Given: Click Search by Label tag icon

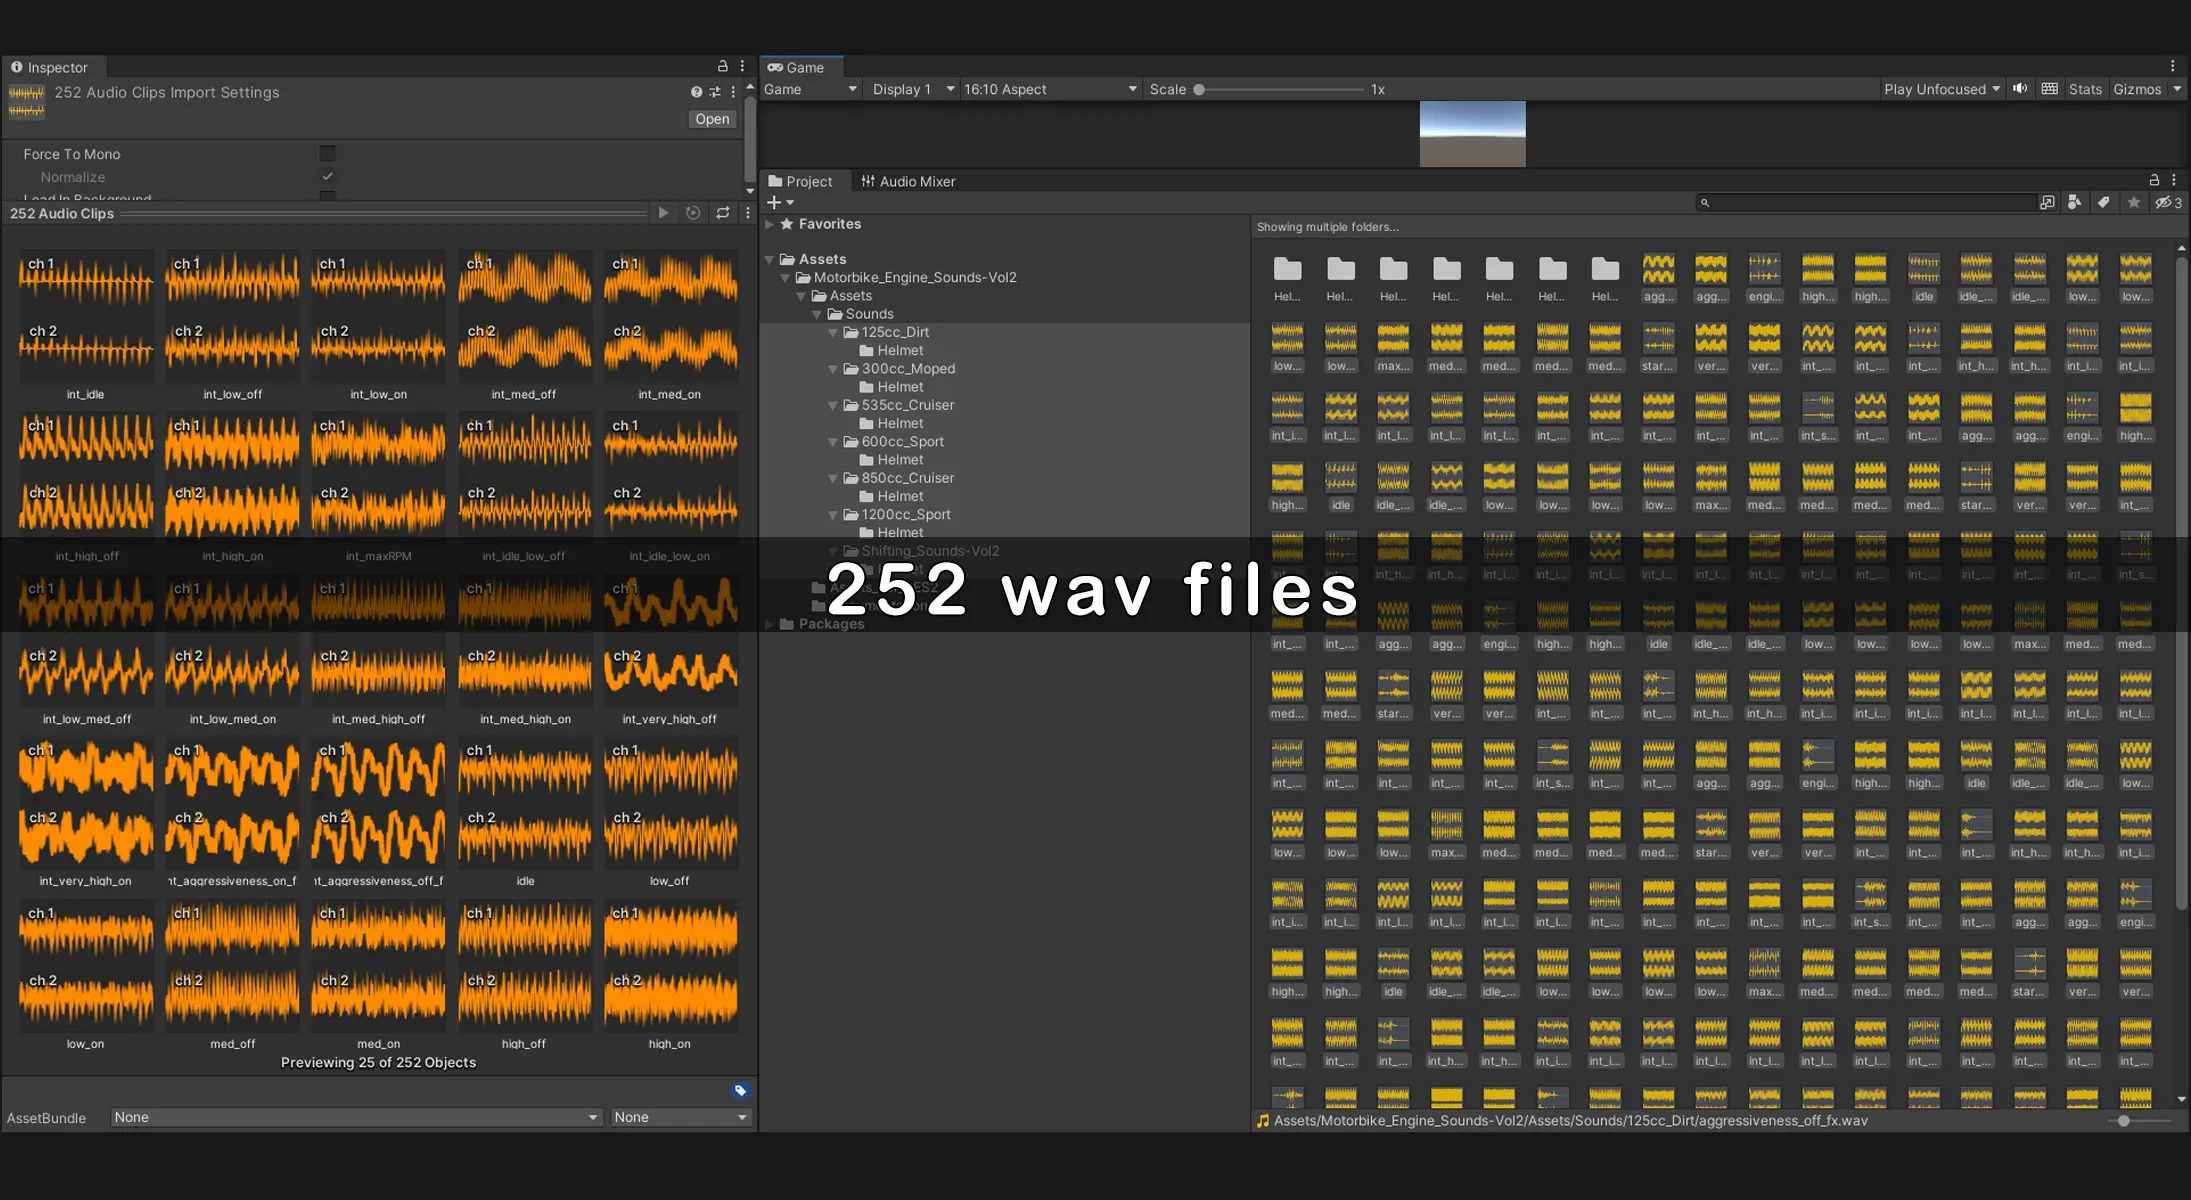Looking at the screenshot, I should point(2103,203).
